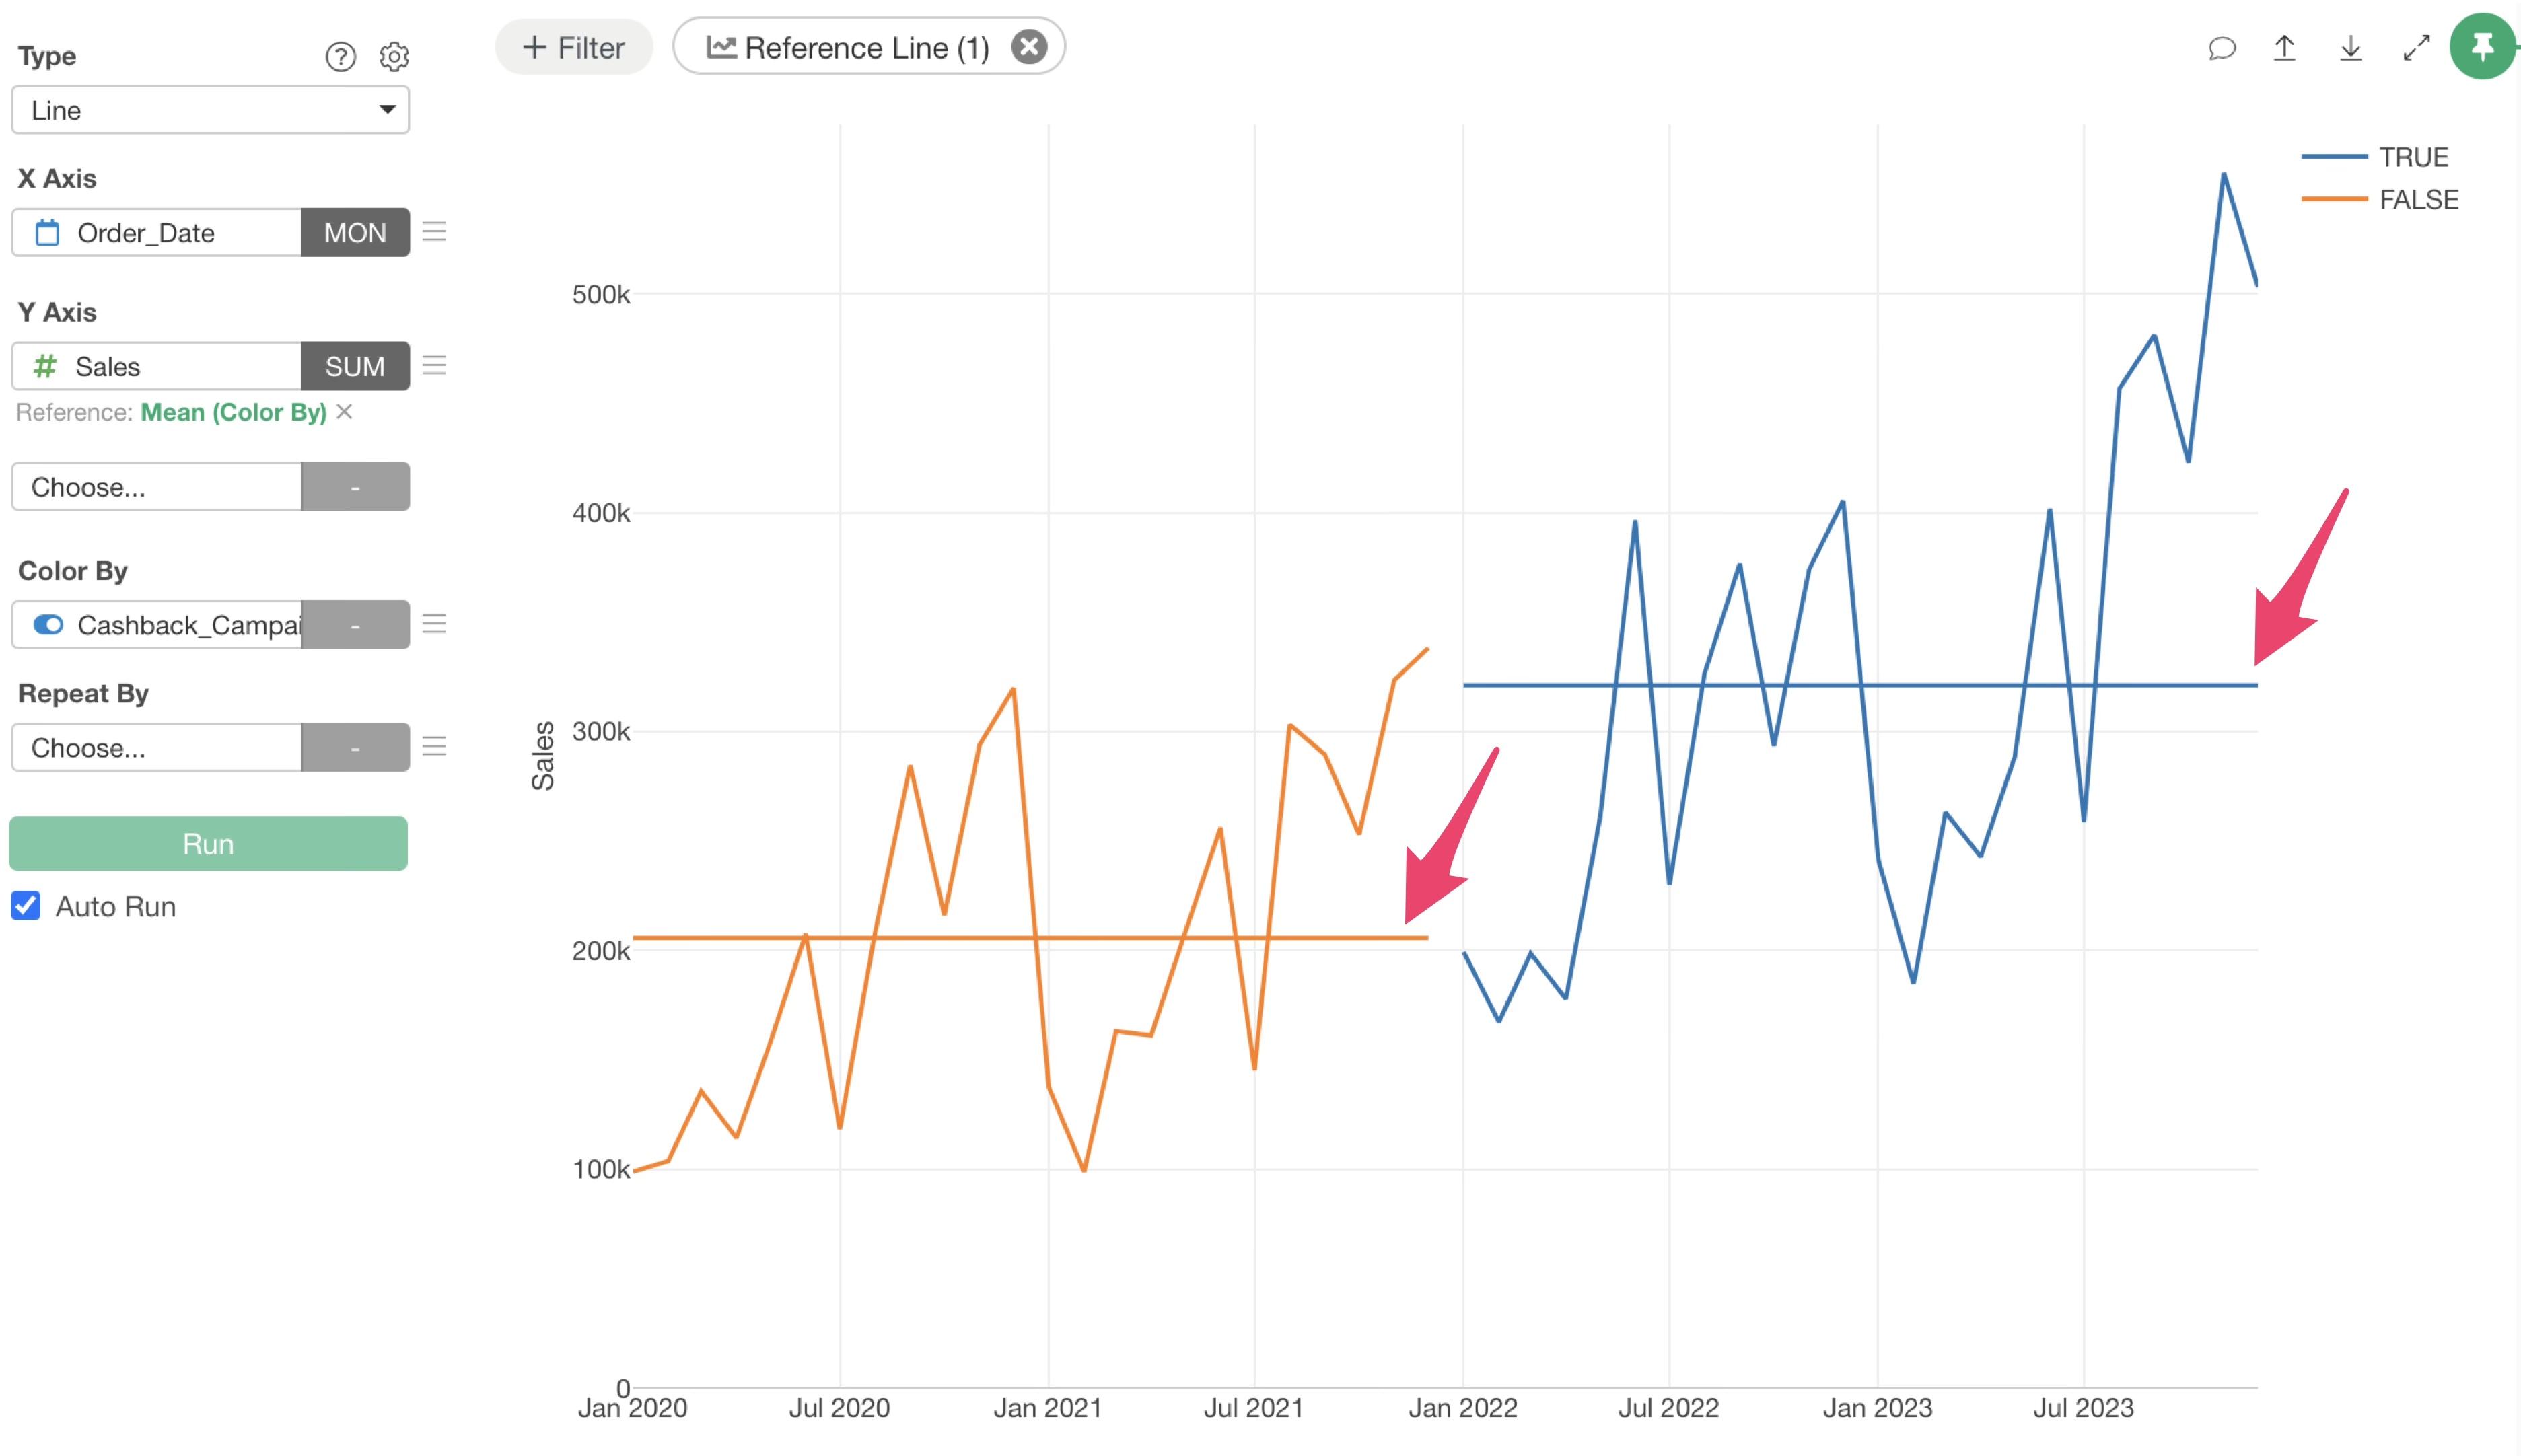Image resolution: width=2521 pixels, height=1456 pixels.
Task: Open Y Axis Sales hamburger menu
Action: coord(434,366)
